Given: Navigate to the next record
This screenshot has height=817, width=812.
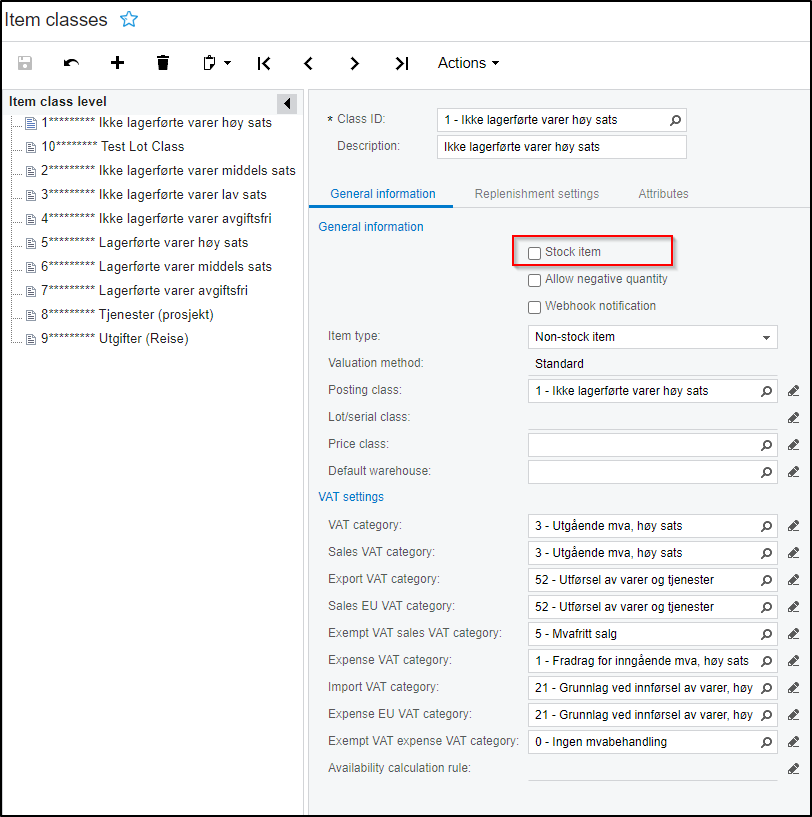Looking at the screenshot, I should 354,63.
